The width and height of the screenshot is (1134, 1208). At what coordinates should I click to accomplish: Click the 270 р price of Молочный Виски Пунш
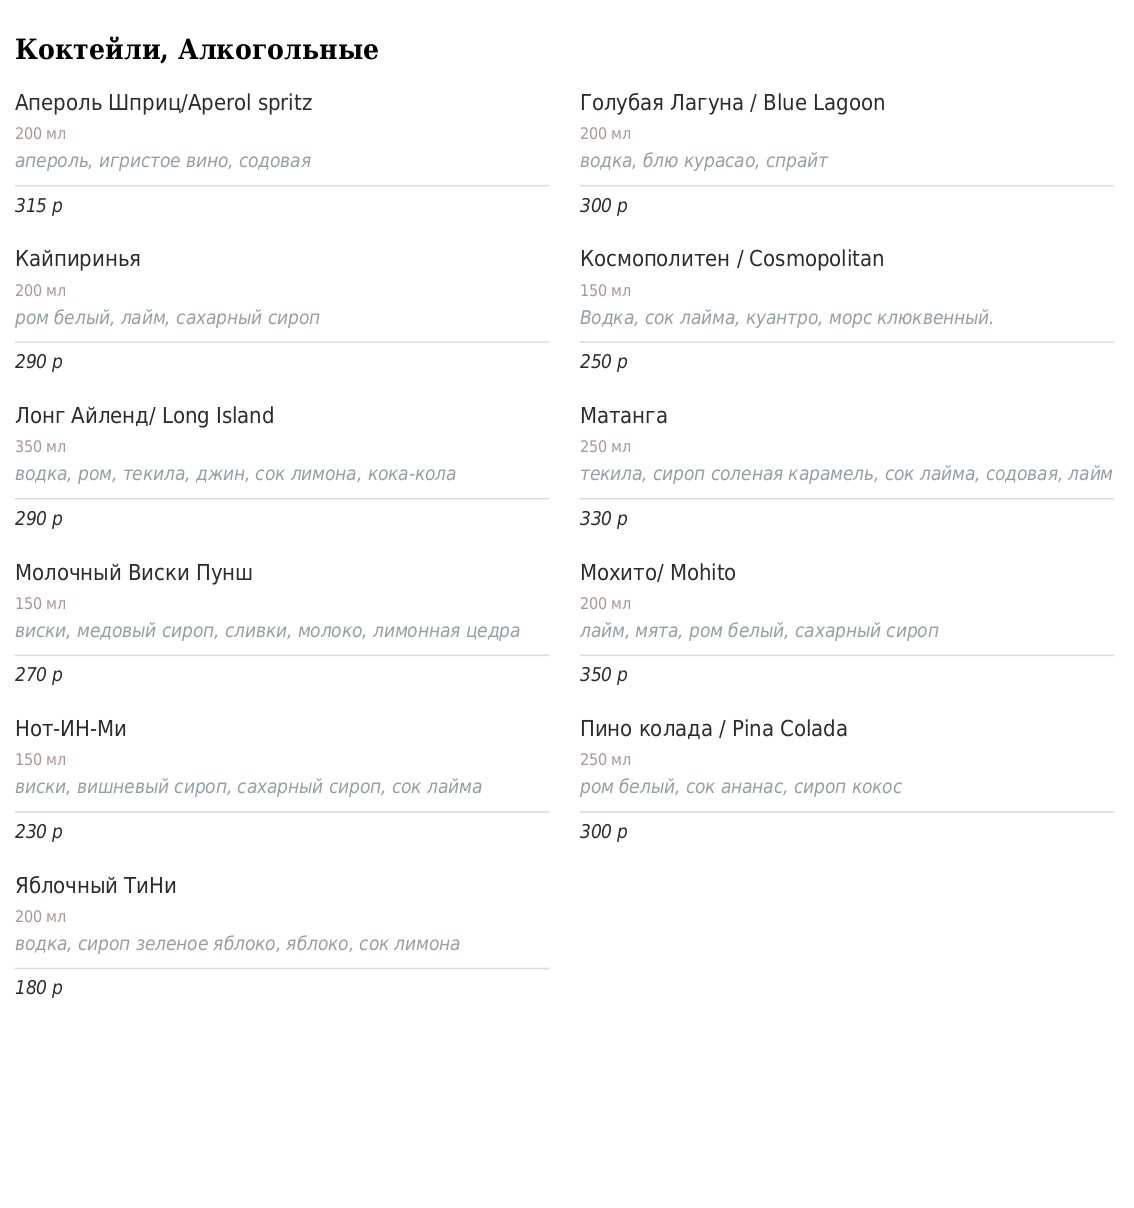click(39, 675)
